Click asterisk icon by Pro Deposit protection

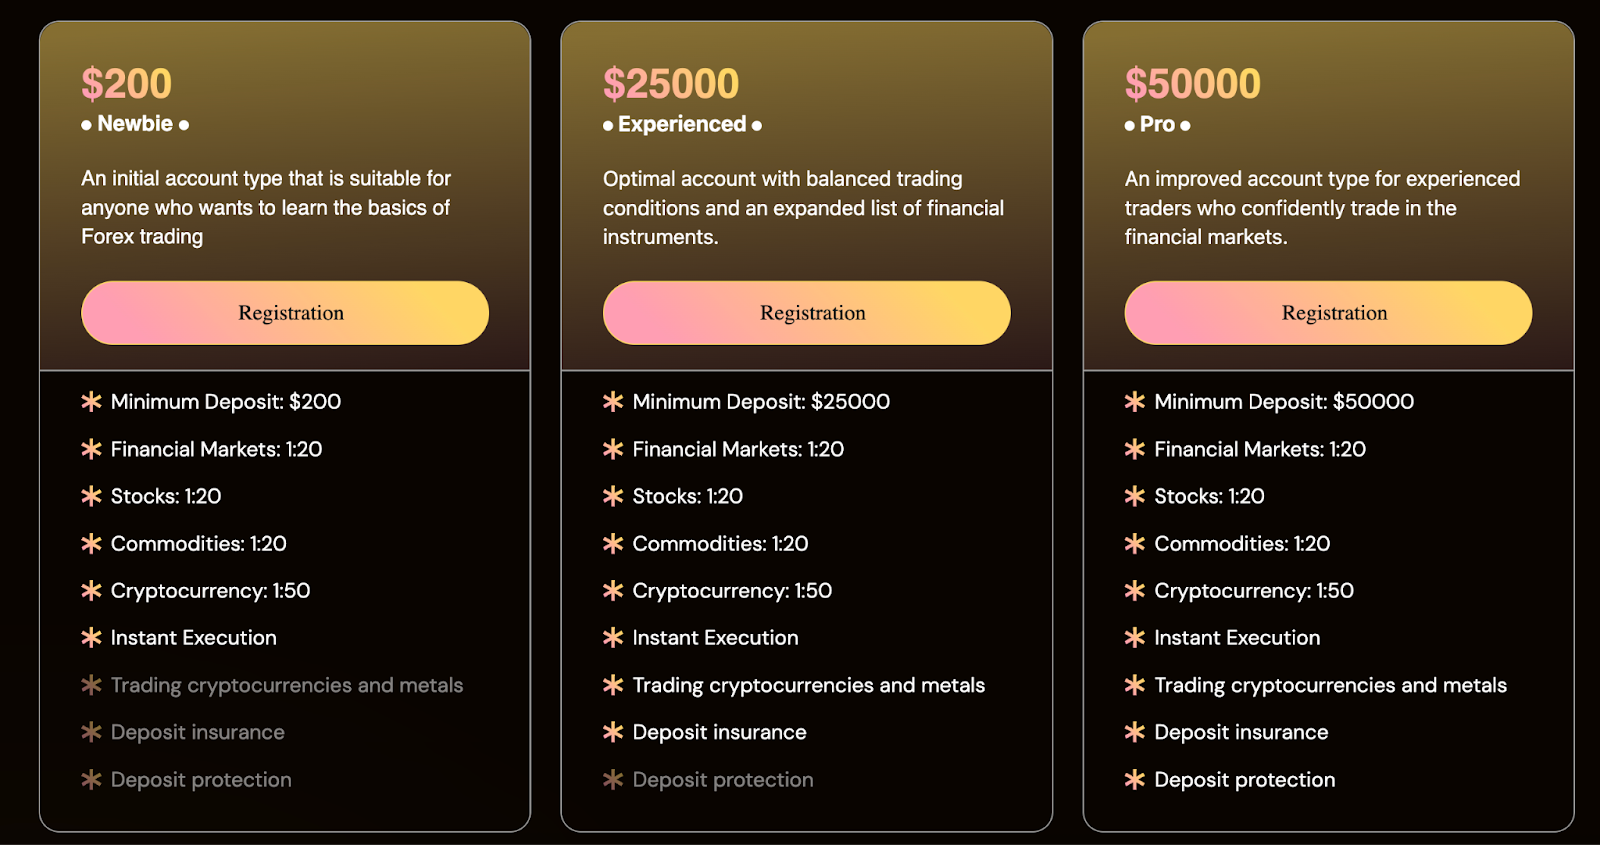coord(1134,780)
